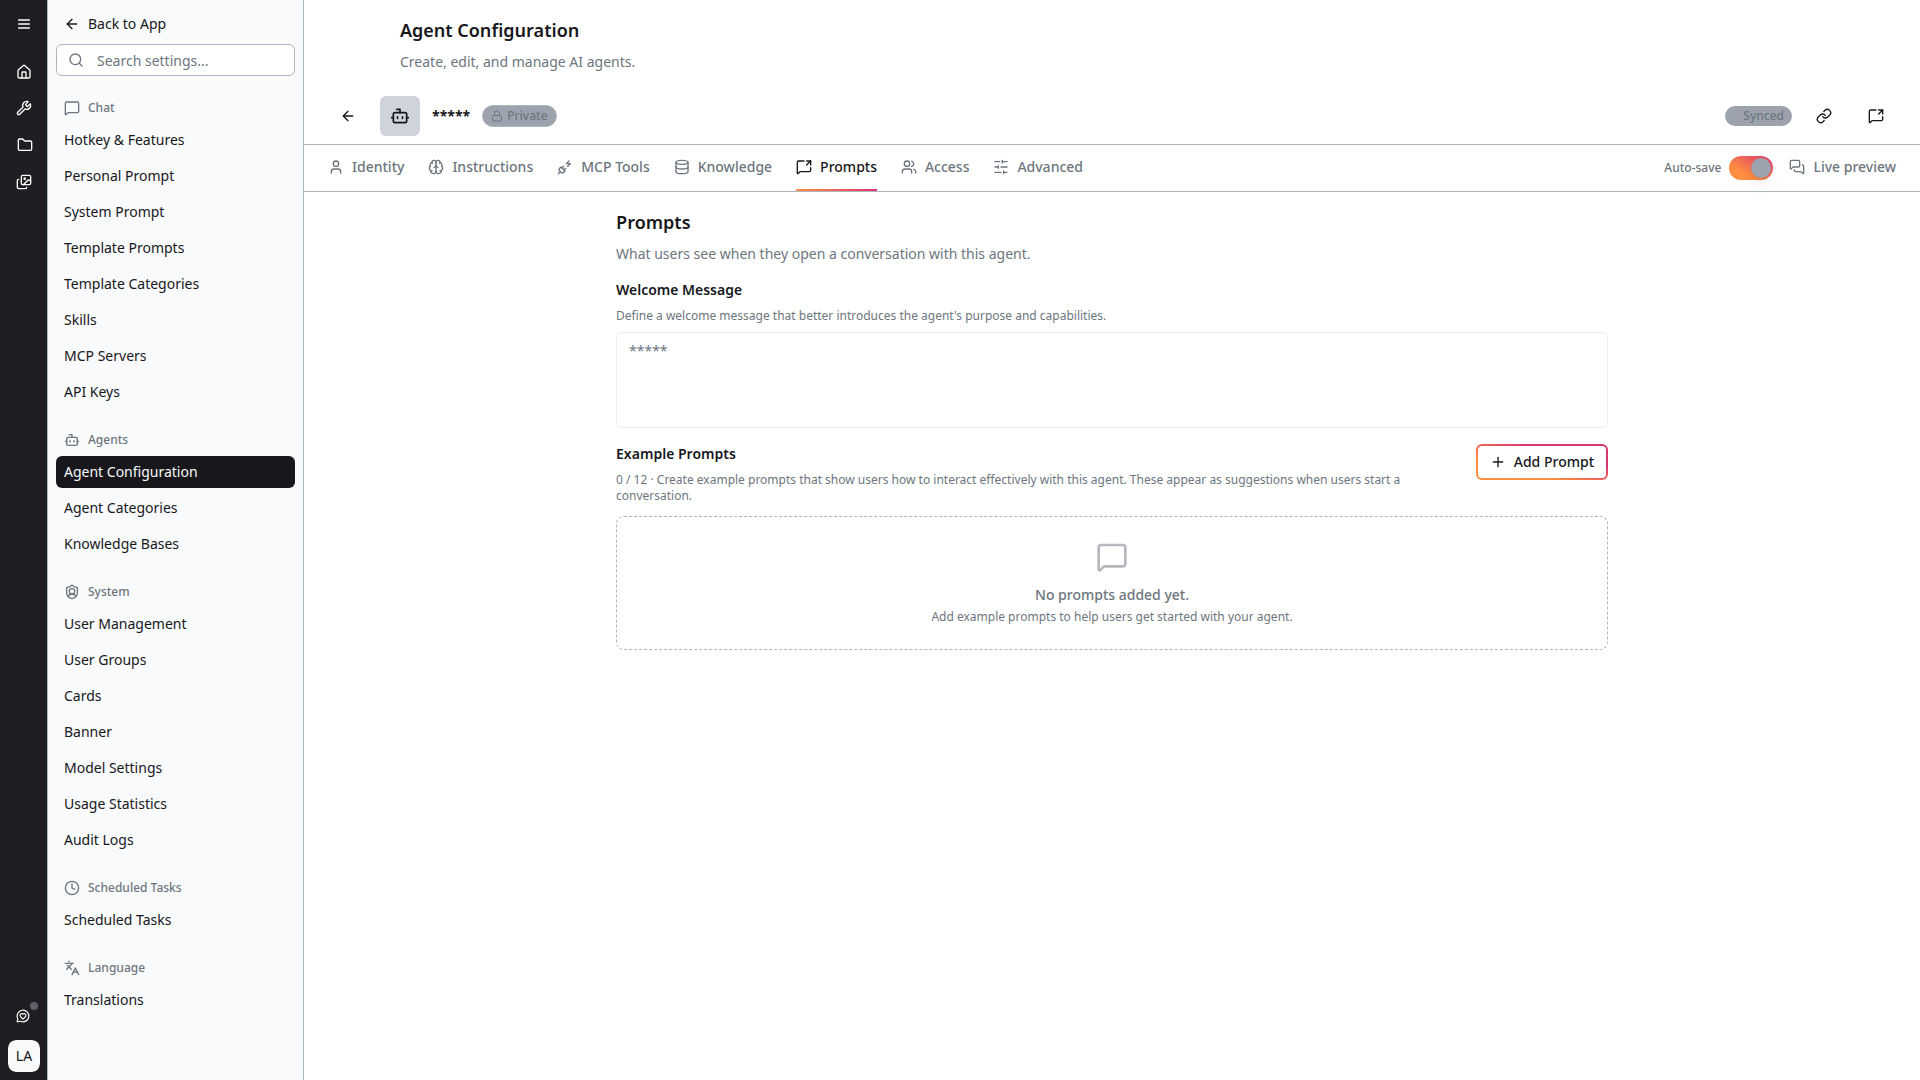Image resolution: width=1920 pixels, height=1080 pixels.
Task: Switch to the Access tab
Action: point(935,167)
